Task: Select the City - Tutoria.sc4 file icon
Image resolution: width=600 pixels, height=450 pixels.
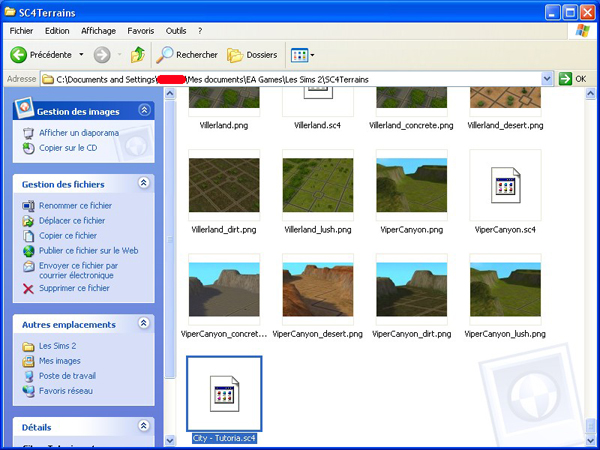Action: [x=224, y=394]
